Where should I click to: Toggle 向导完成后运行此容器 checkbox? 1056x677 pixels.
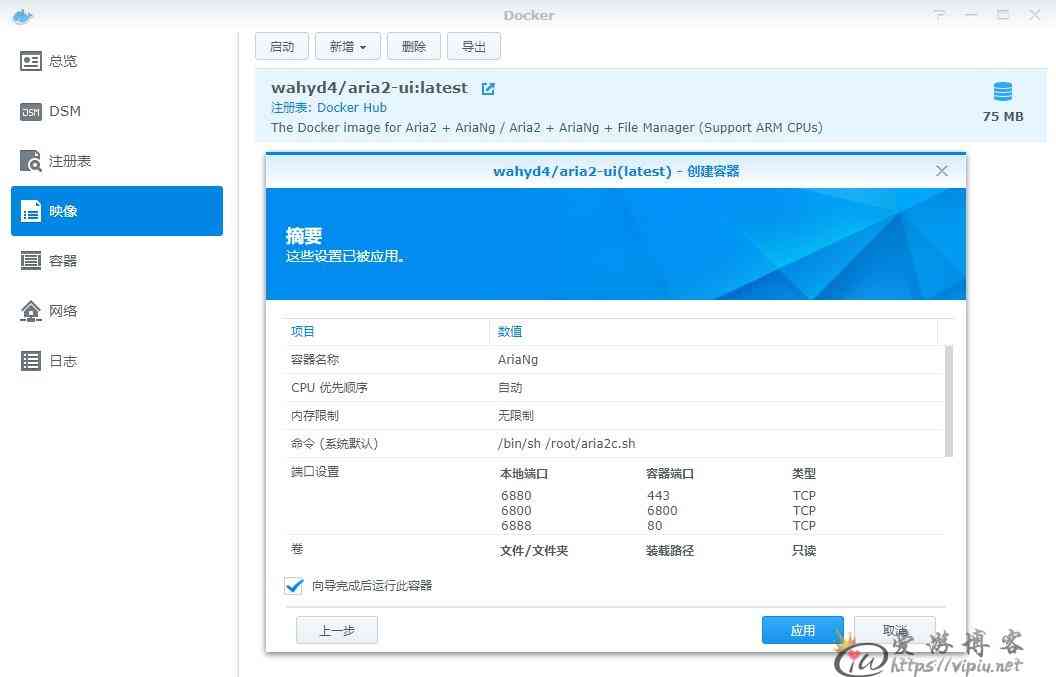tap(294, 585)
